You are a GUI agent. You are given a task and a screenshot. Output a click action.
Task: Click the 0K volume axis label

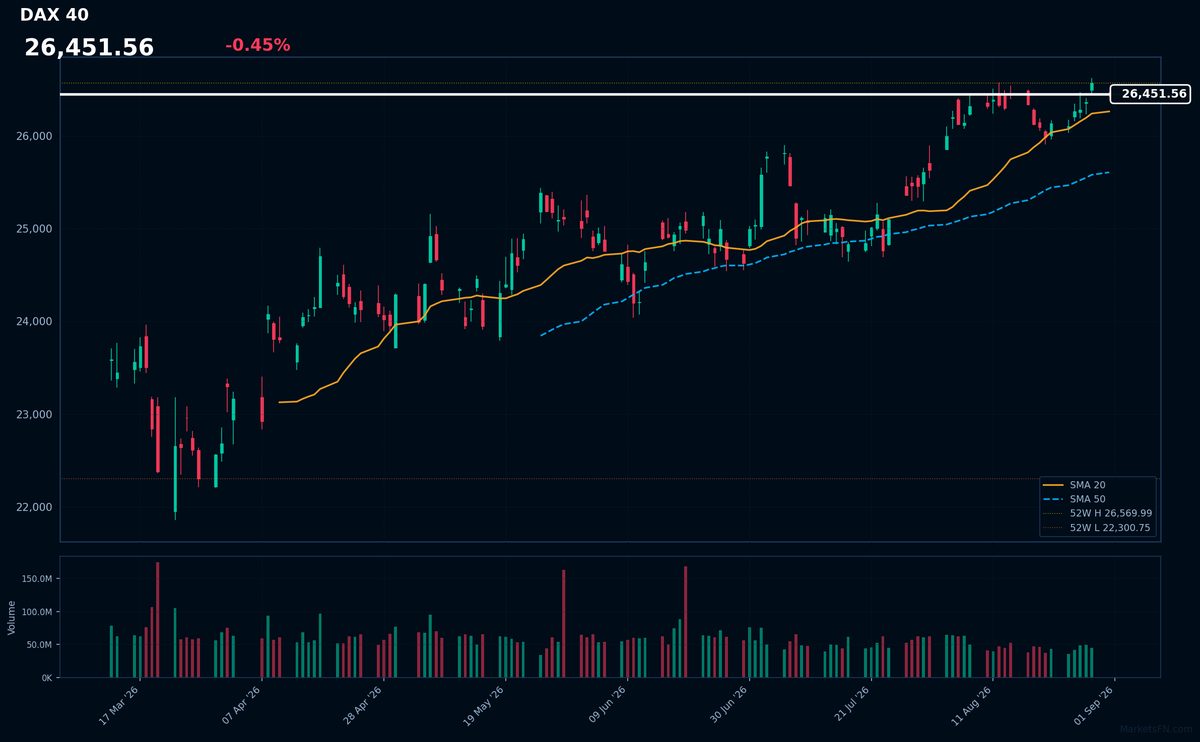pyautogui.click(x=47, y=678)
